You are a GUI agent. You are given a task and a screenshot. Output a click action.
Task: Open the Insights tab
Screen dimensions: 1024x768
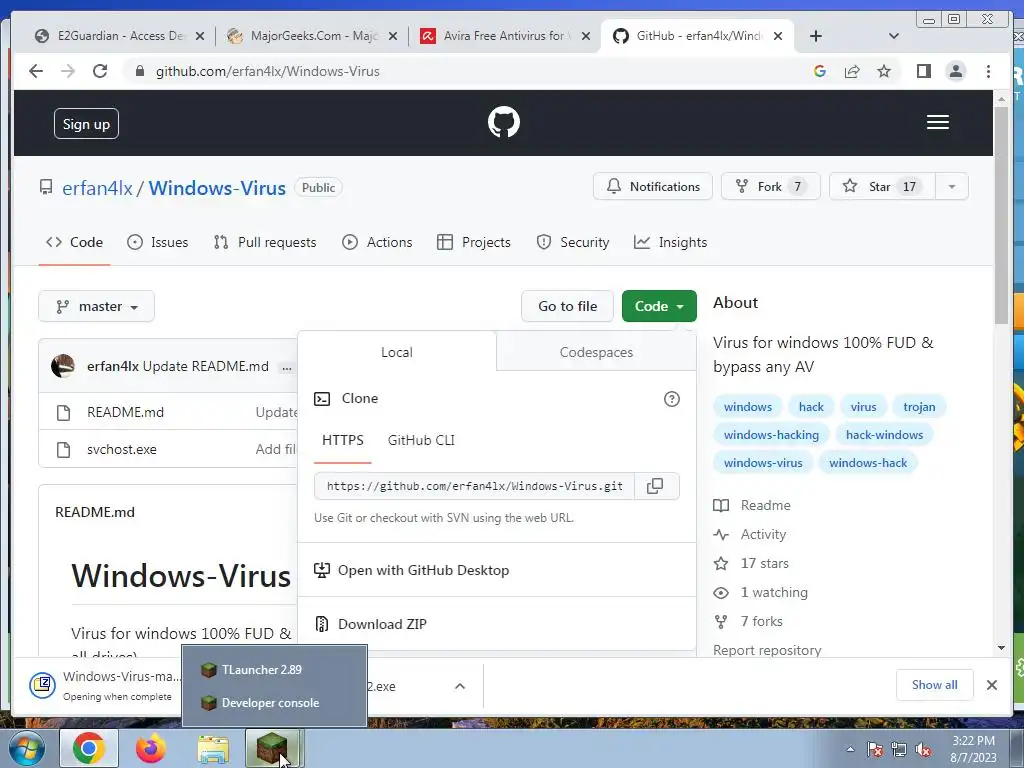[x=671, y=242]
